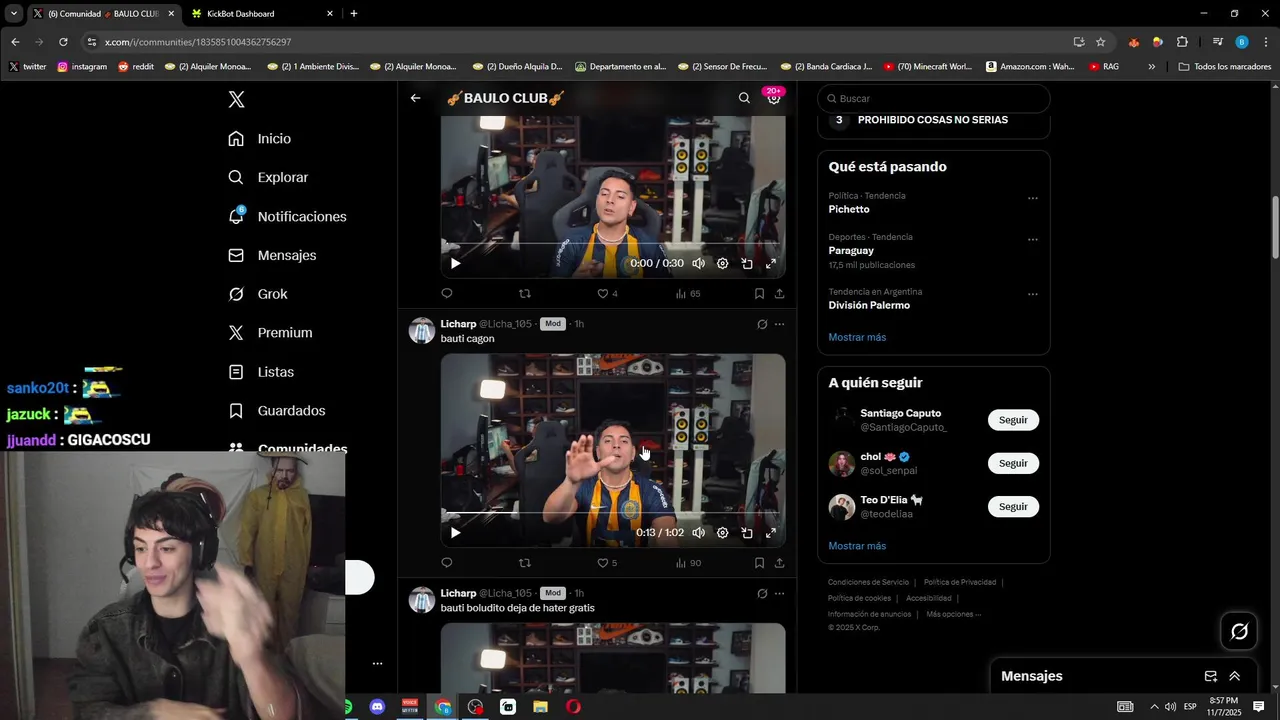Open Guardados in the sidebar
Screen dimensions: 1280x720
(277, 411)
